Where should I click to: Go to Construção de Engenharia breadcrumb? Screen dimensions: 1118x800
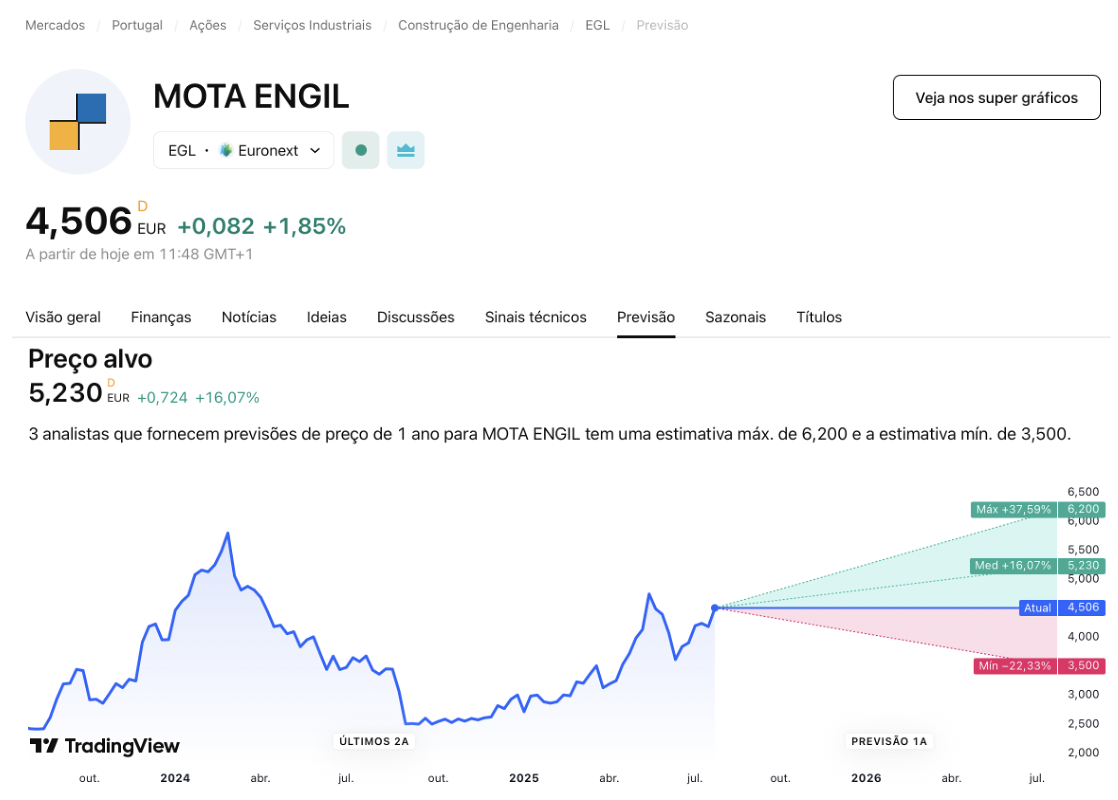(478, 25)
